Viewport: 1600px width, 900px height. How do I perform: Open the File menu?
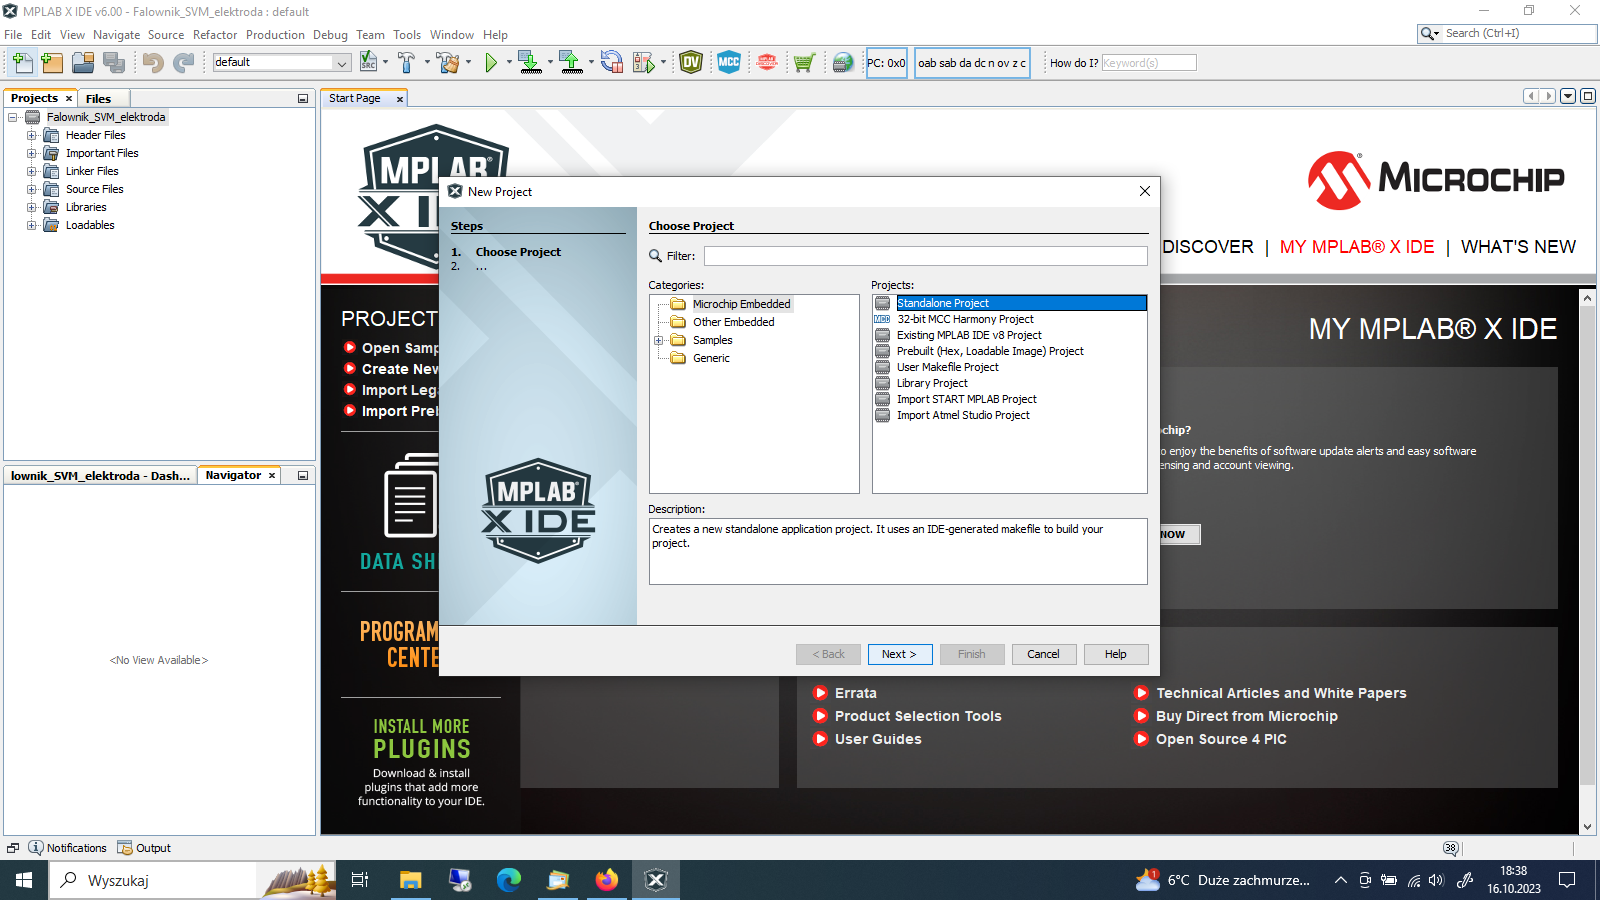[x=13, y=35]
